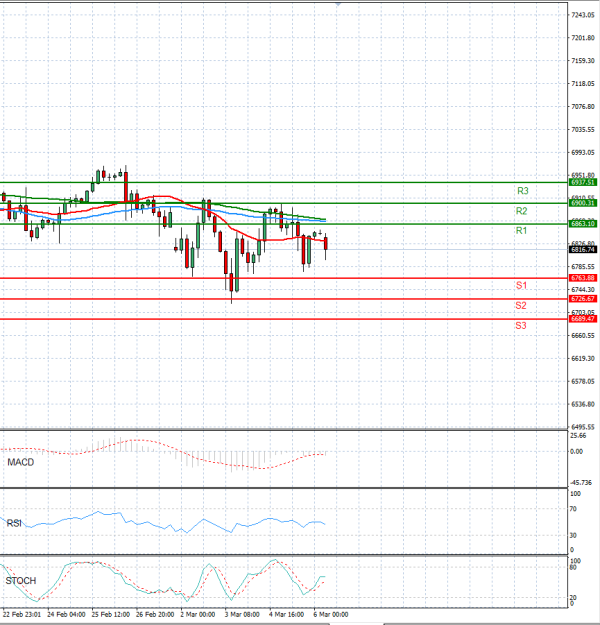Click the MACD indicator label
This screenshot has height=625, width=600.
click(x=21, y=463)
